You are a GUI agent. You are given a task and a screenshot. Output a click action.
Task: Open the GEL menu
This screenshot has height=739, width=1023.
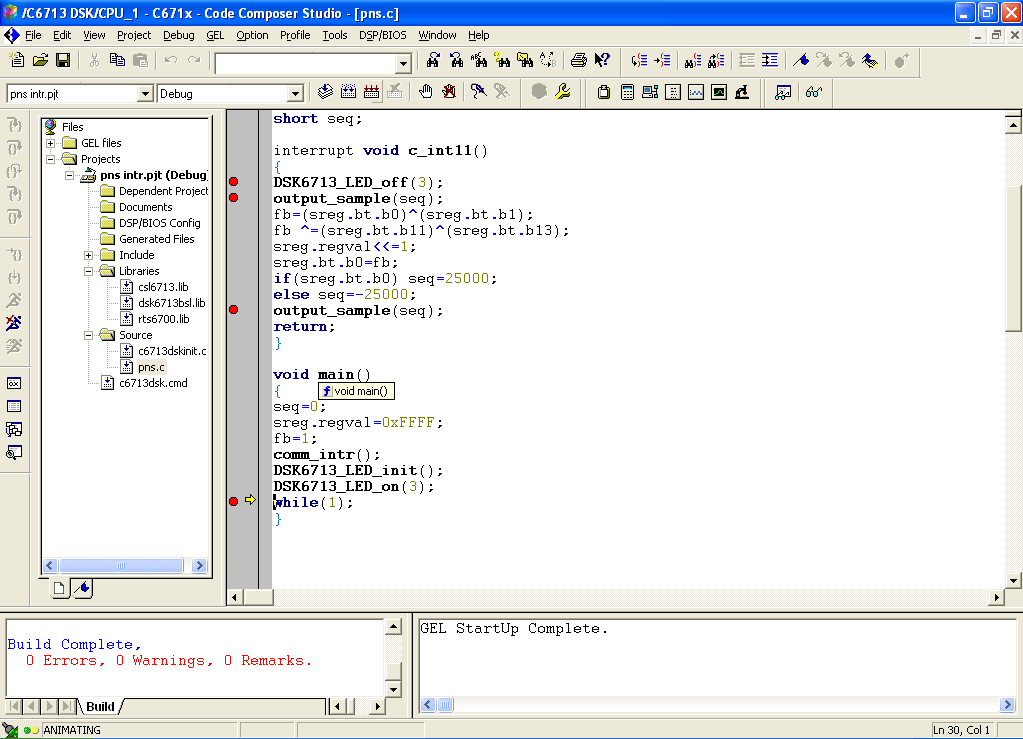215,35
